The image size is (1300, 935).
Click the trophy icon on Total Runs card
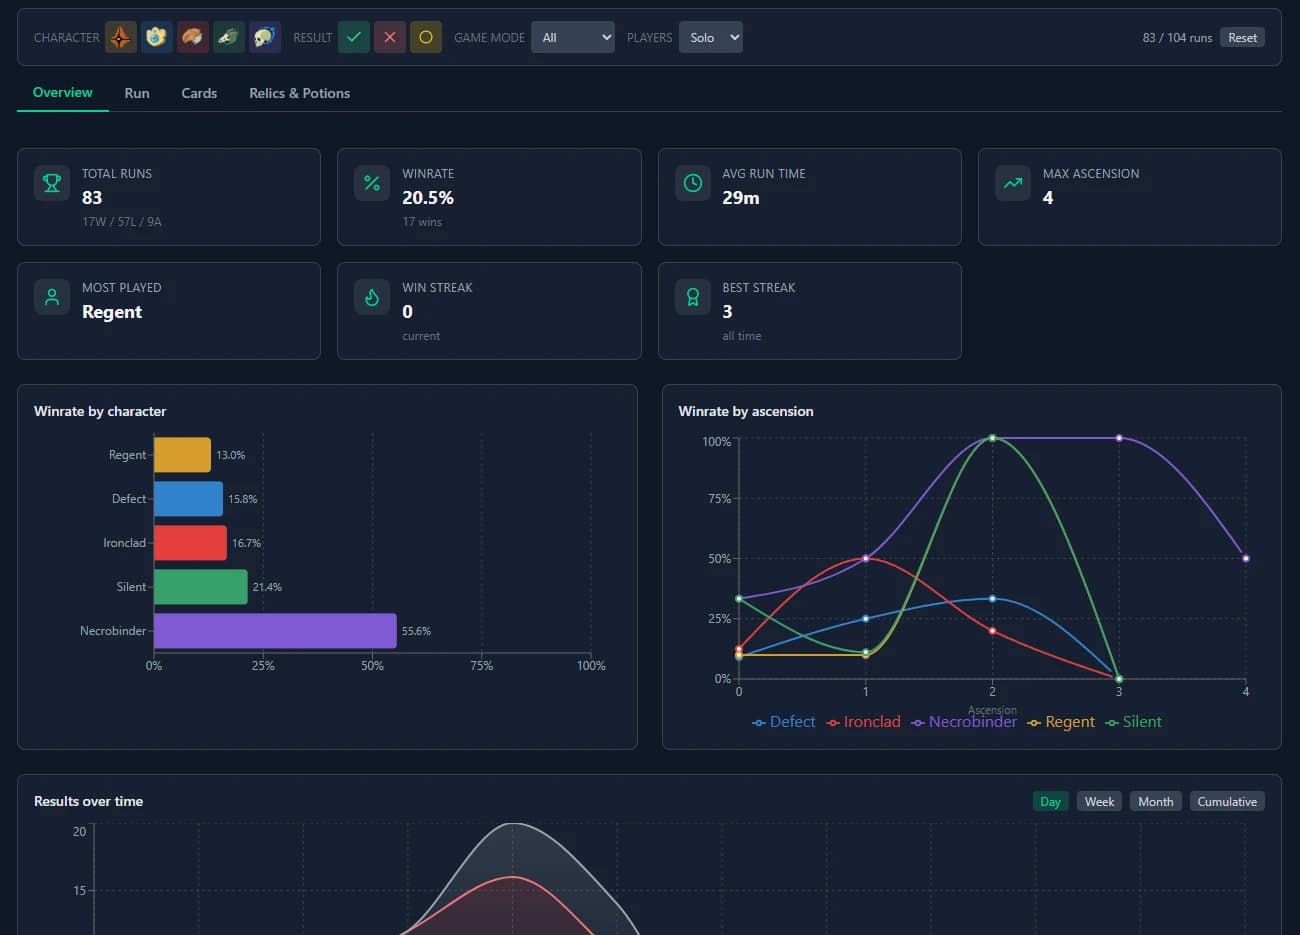[x=51, y=183]
